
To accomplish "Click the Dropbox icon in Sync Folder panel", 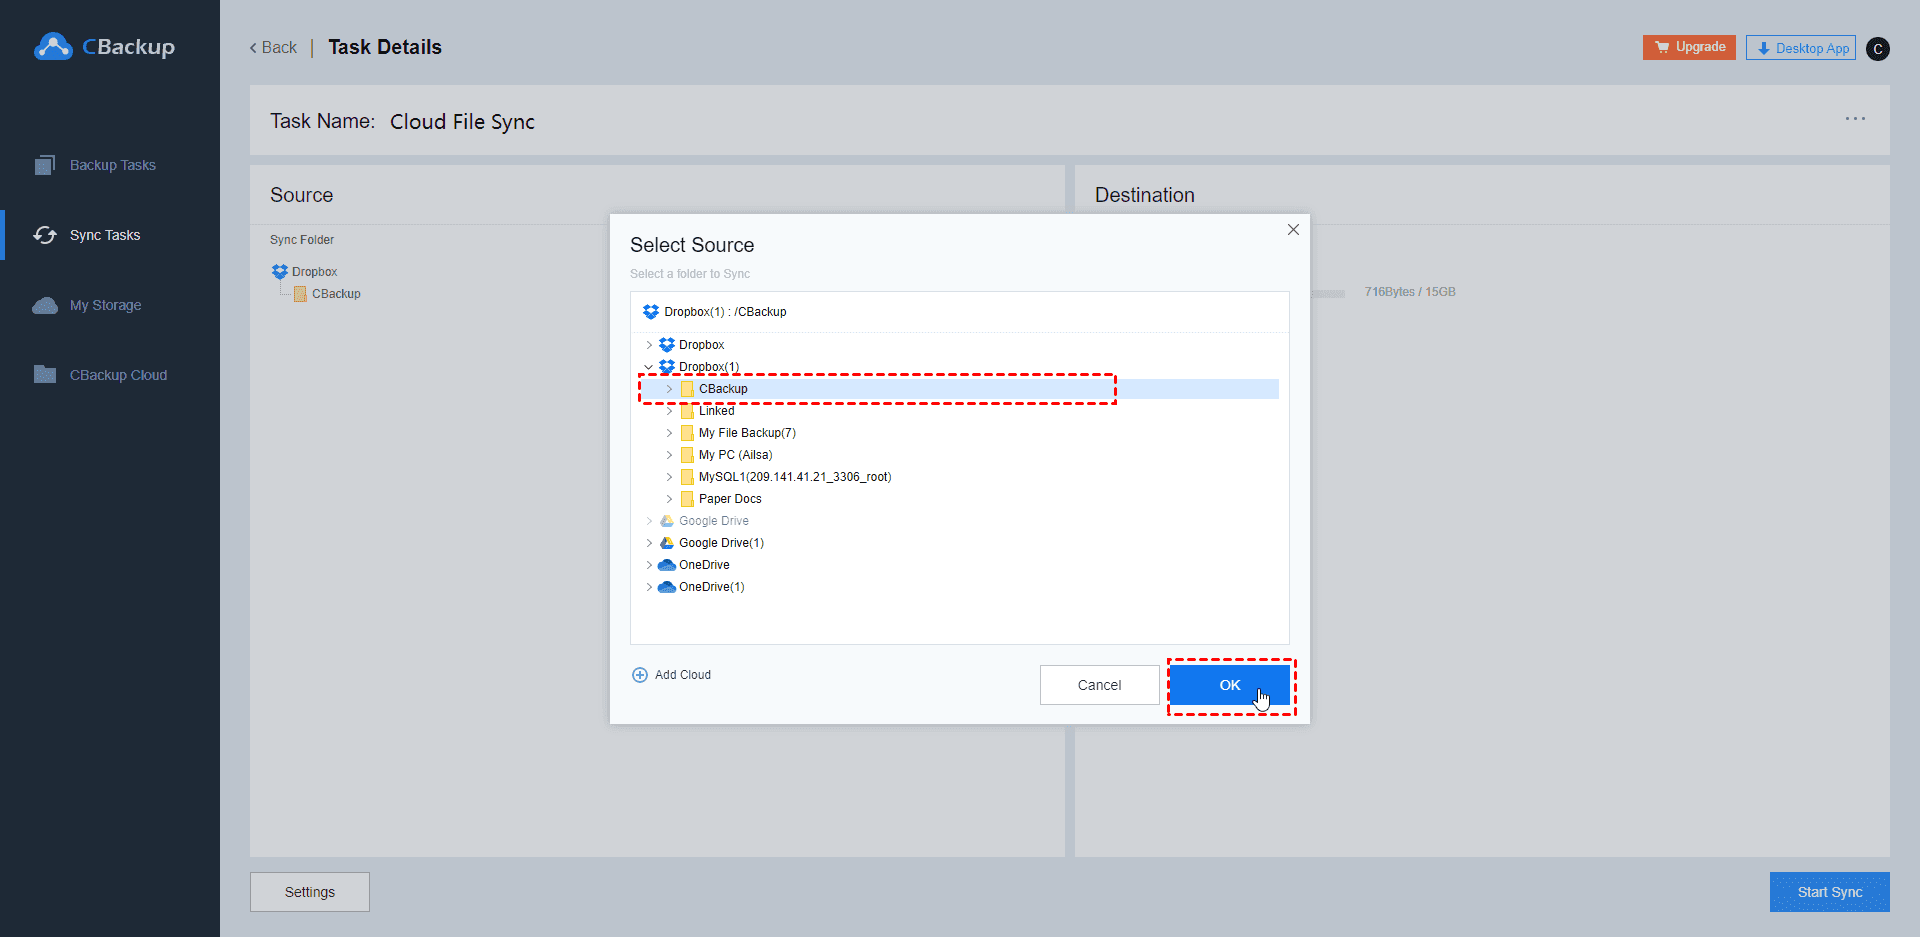I will pyautogui.click(x=280, y=272).
